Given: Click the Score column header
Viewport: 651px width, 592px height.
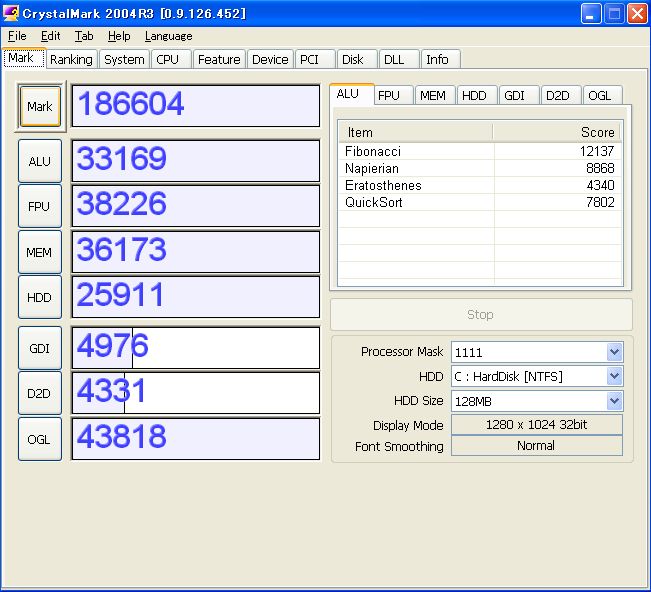Looking at the screenshot, I should click(556, 132).
